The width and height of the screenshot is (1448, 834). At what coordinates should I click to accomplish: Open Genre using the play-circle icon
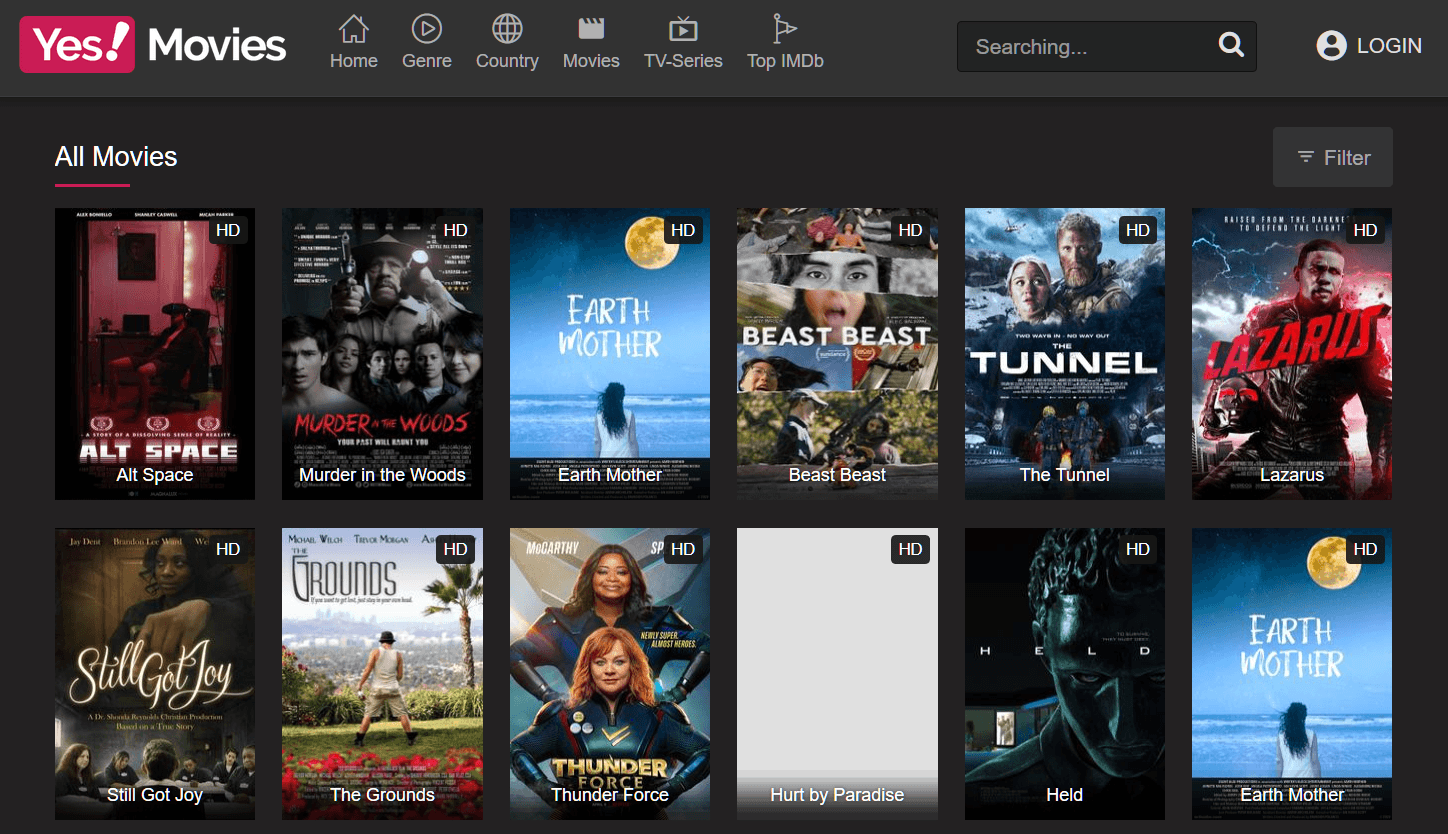tap(427, 28)
